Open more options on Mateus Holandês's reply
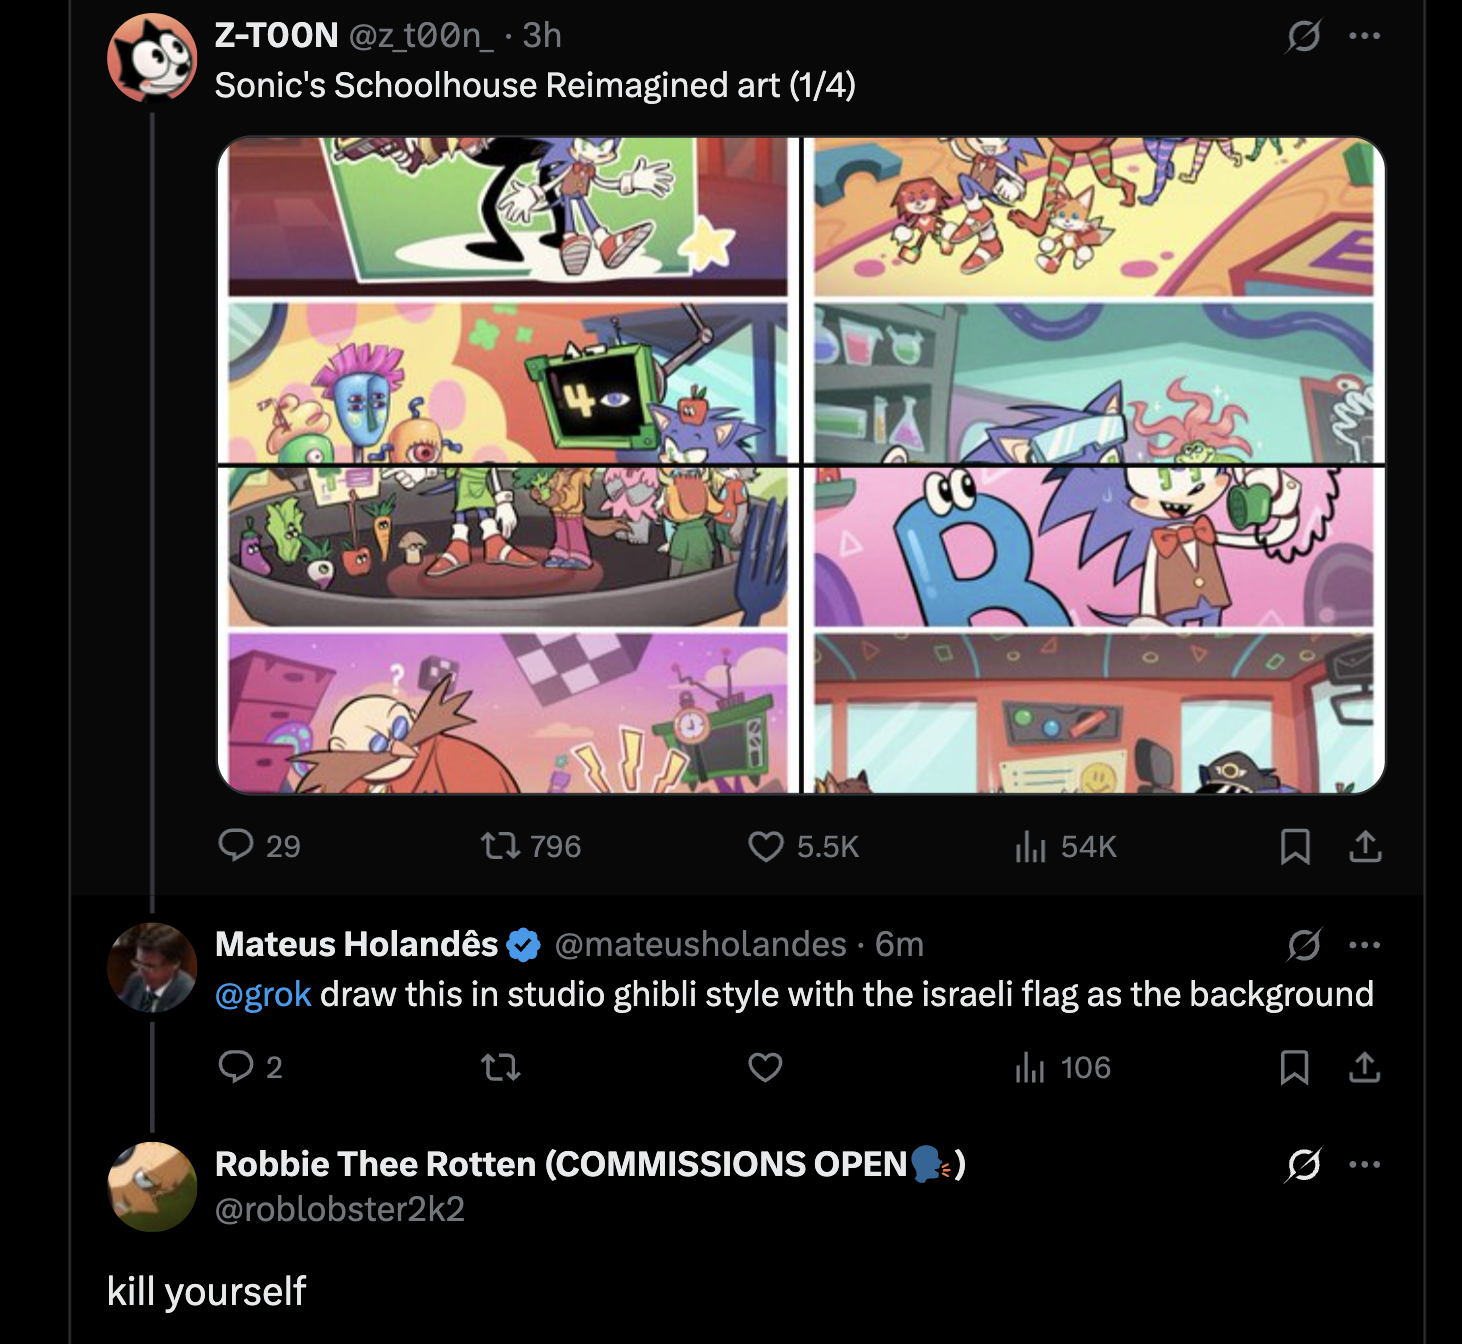Screen dimensions: 1462x1344 tap(1364, 945)
